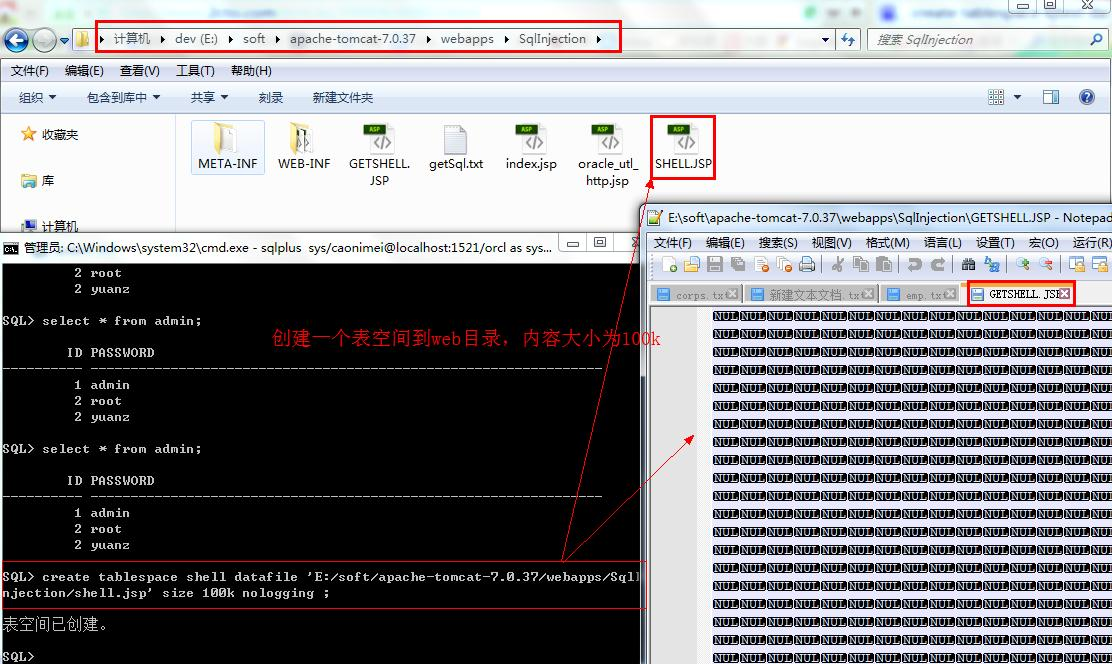
Task: Open the Notepad++ 语言(L) menu
Action: (x=943, y=243)
